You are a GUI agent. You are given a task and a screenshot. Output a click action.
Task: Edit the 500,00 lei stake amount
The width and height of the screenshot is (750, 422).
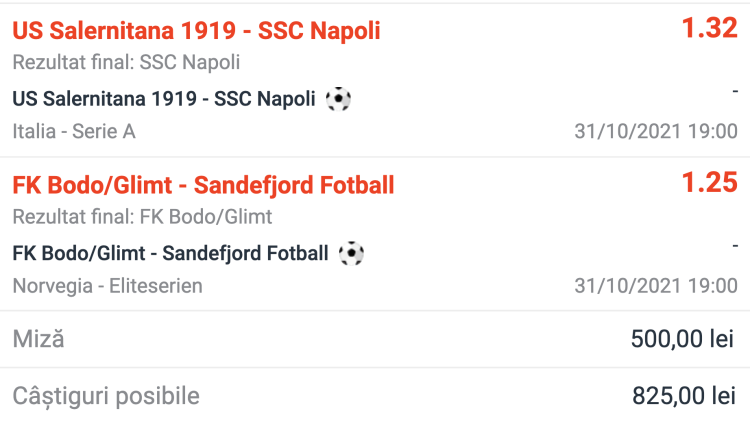point(683,340)
